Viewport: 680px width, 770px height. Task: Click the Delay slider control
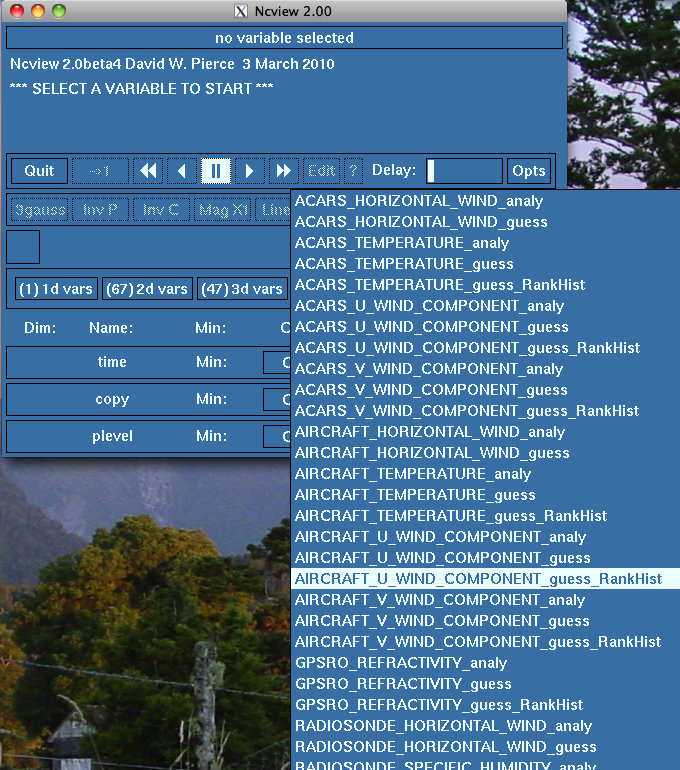[464, 171]
